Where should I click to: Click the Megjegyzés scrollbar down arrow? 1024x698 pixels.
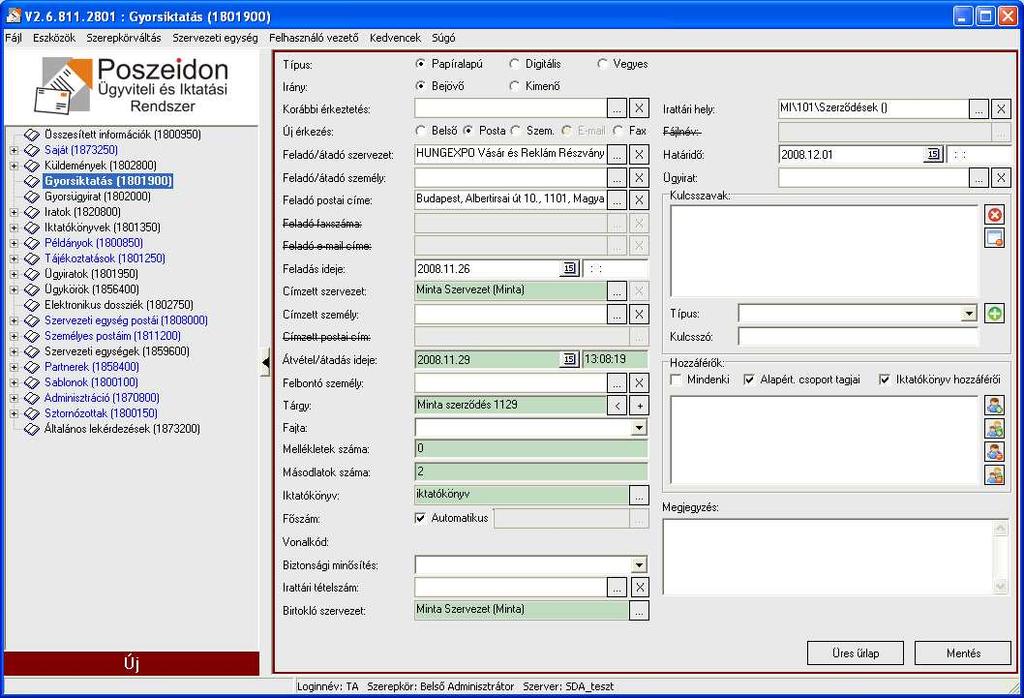coord(1000,586)
